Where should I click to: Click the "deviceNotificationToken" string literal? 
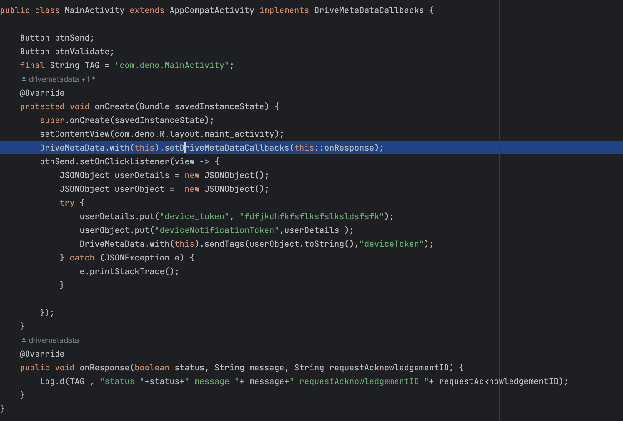click(x=217, y=230)
